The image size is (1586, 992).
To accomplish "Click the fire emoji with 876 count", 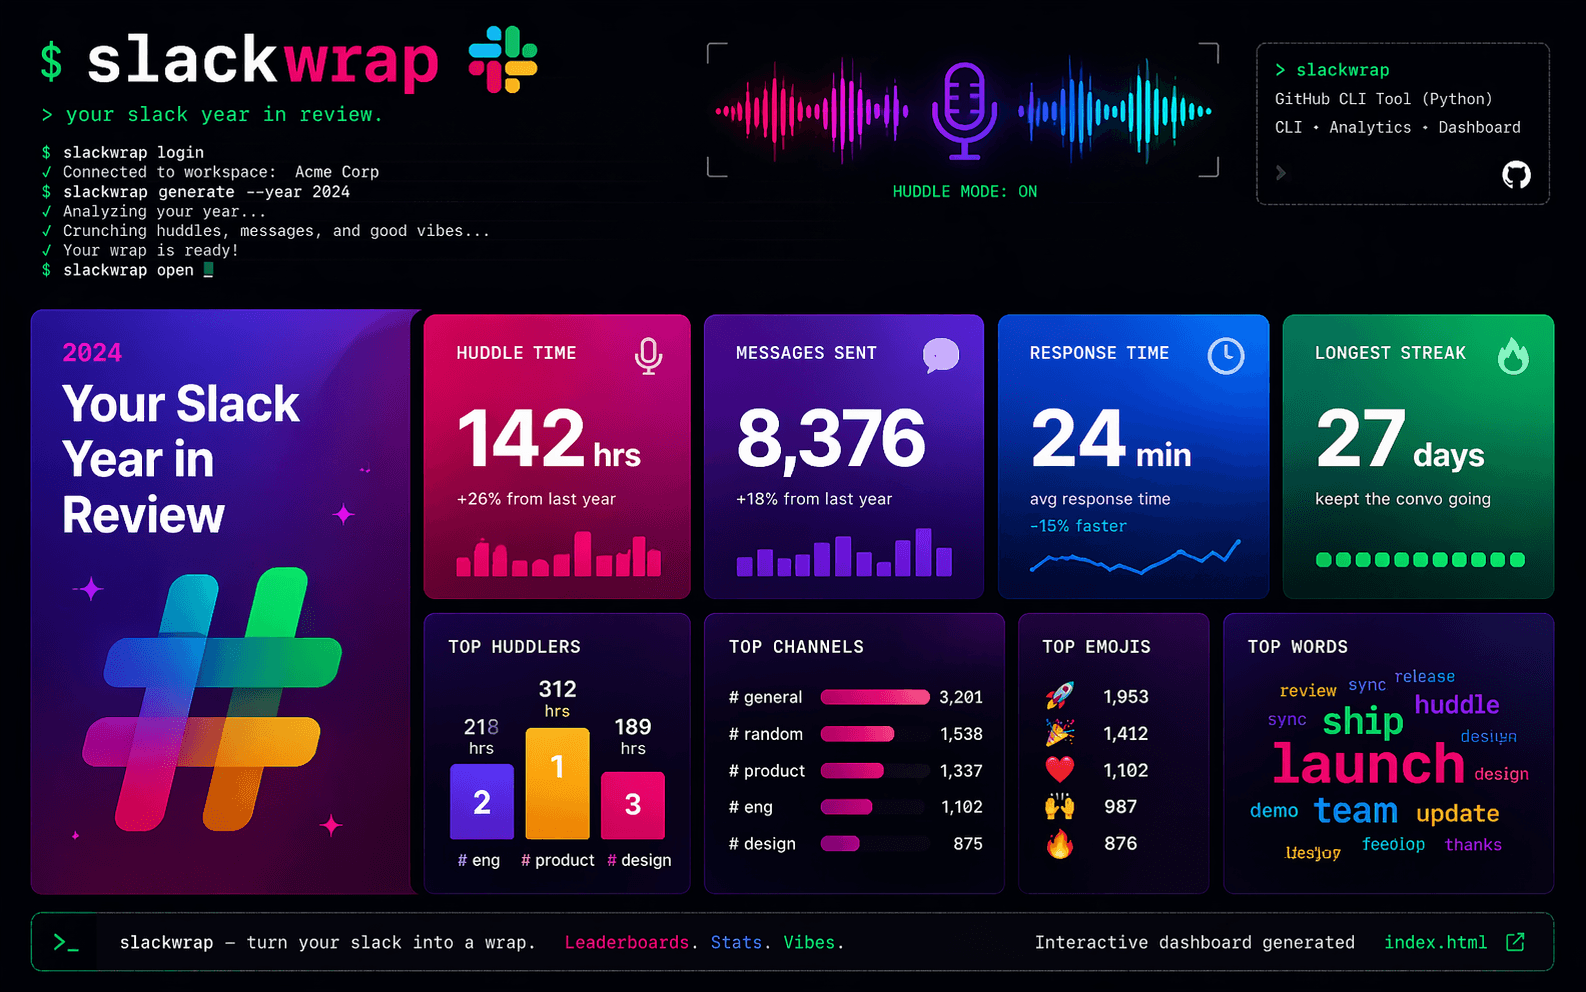I will 1060,843.
